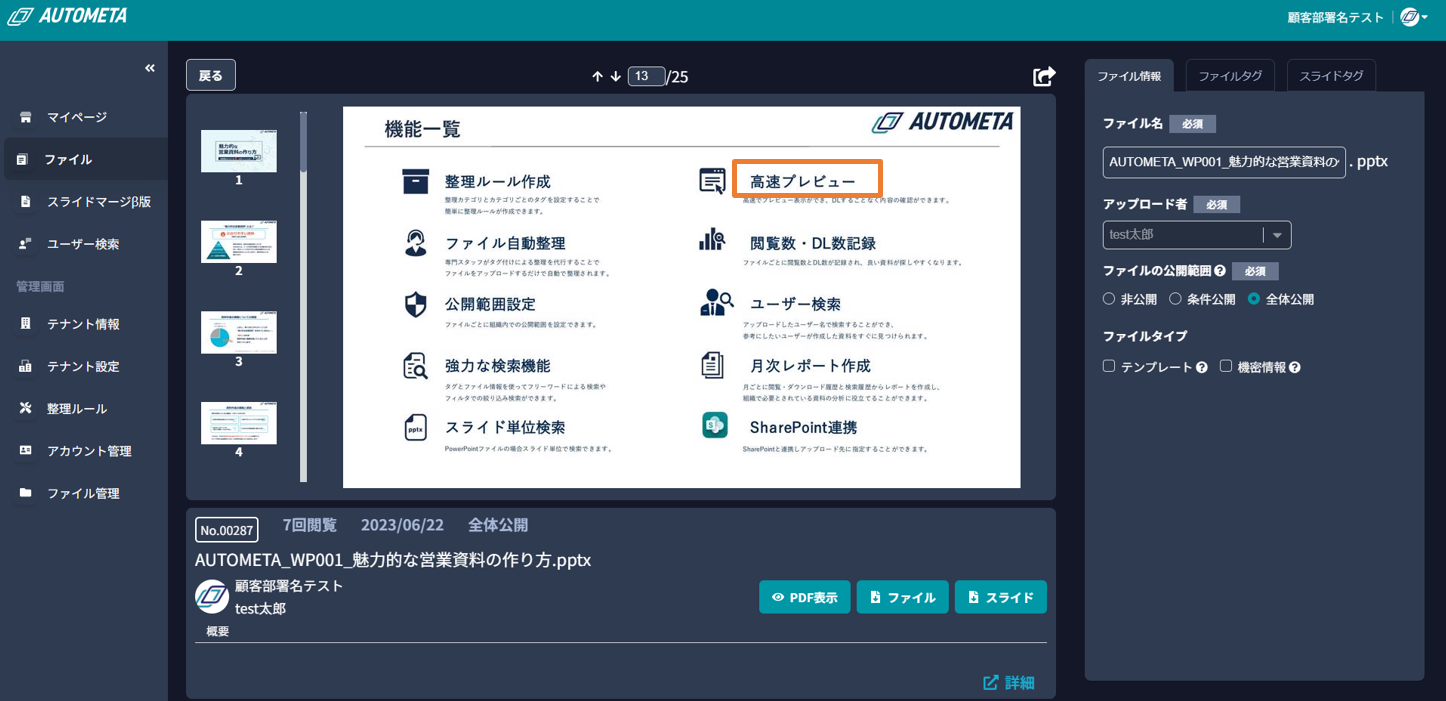Screen dimensions: 1446x701
Task: Click the 戻る back button
Action: 211,75
